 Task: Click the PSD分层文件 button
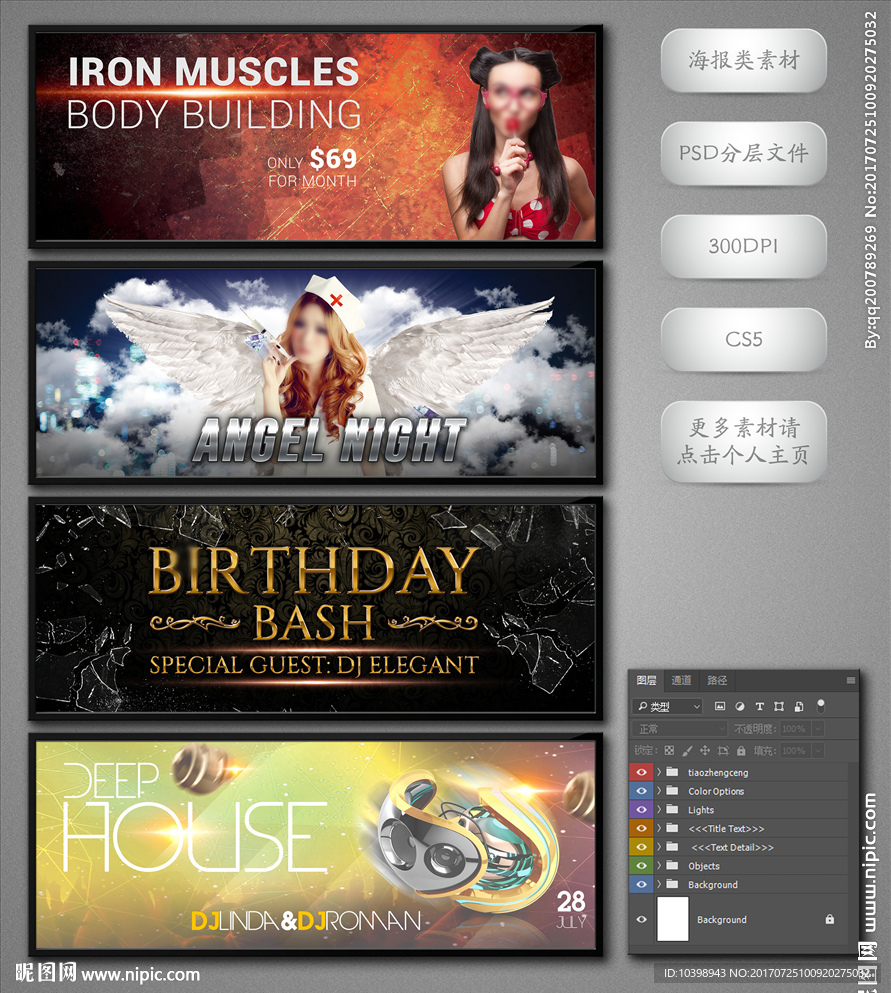click(743, 153)
